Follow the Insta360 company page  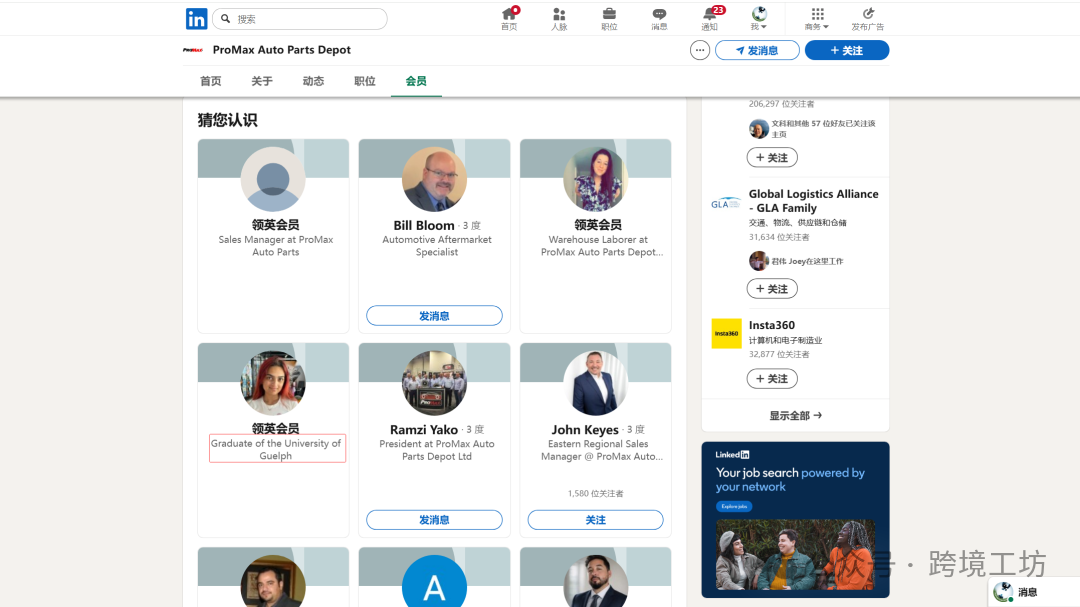tap(772, 379)
